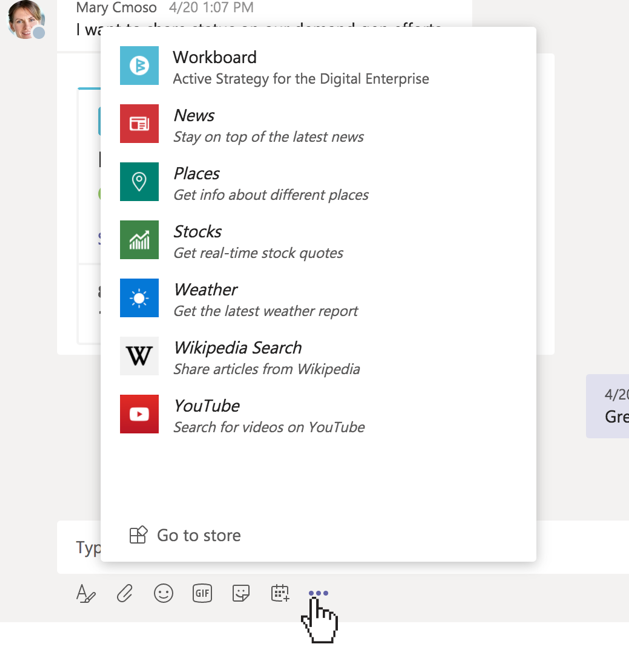
Task: Choose the Stocks menu entry text
Action: [197, 232]
